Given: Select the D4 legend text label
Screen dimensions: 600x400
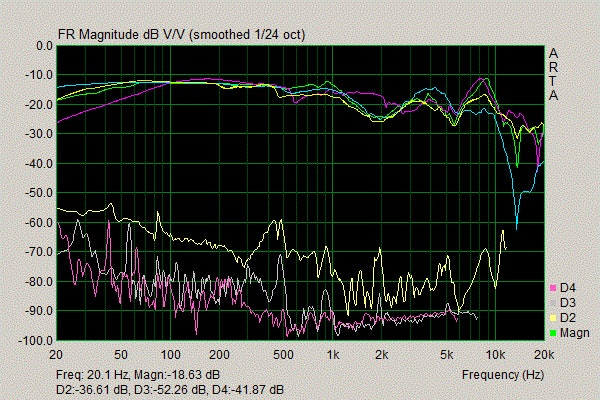Looking at the screenshot, I should coord(568,289).
